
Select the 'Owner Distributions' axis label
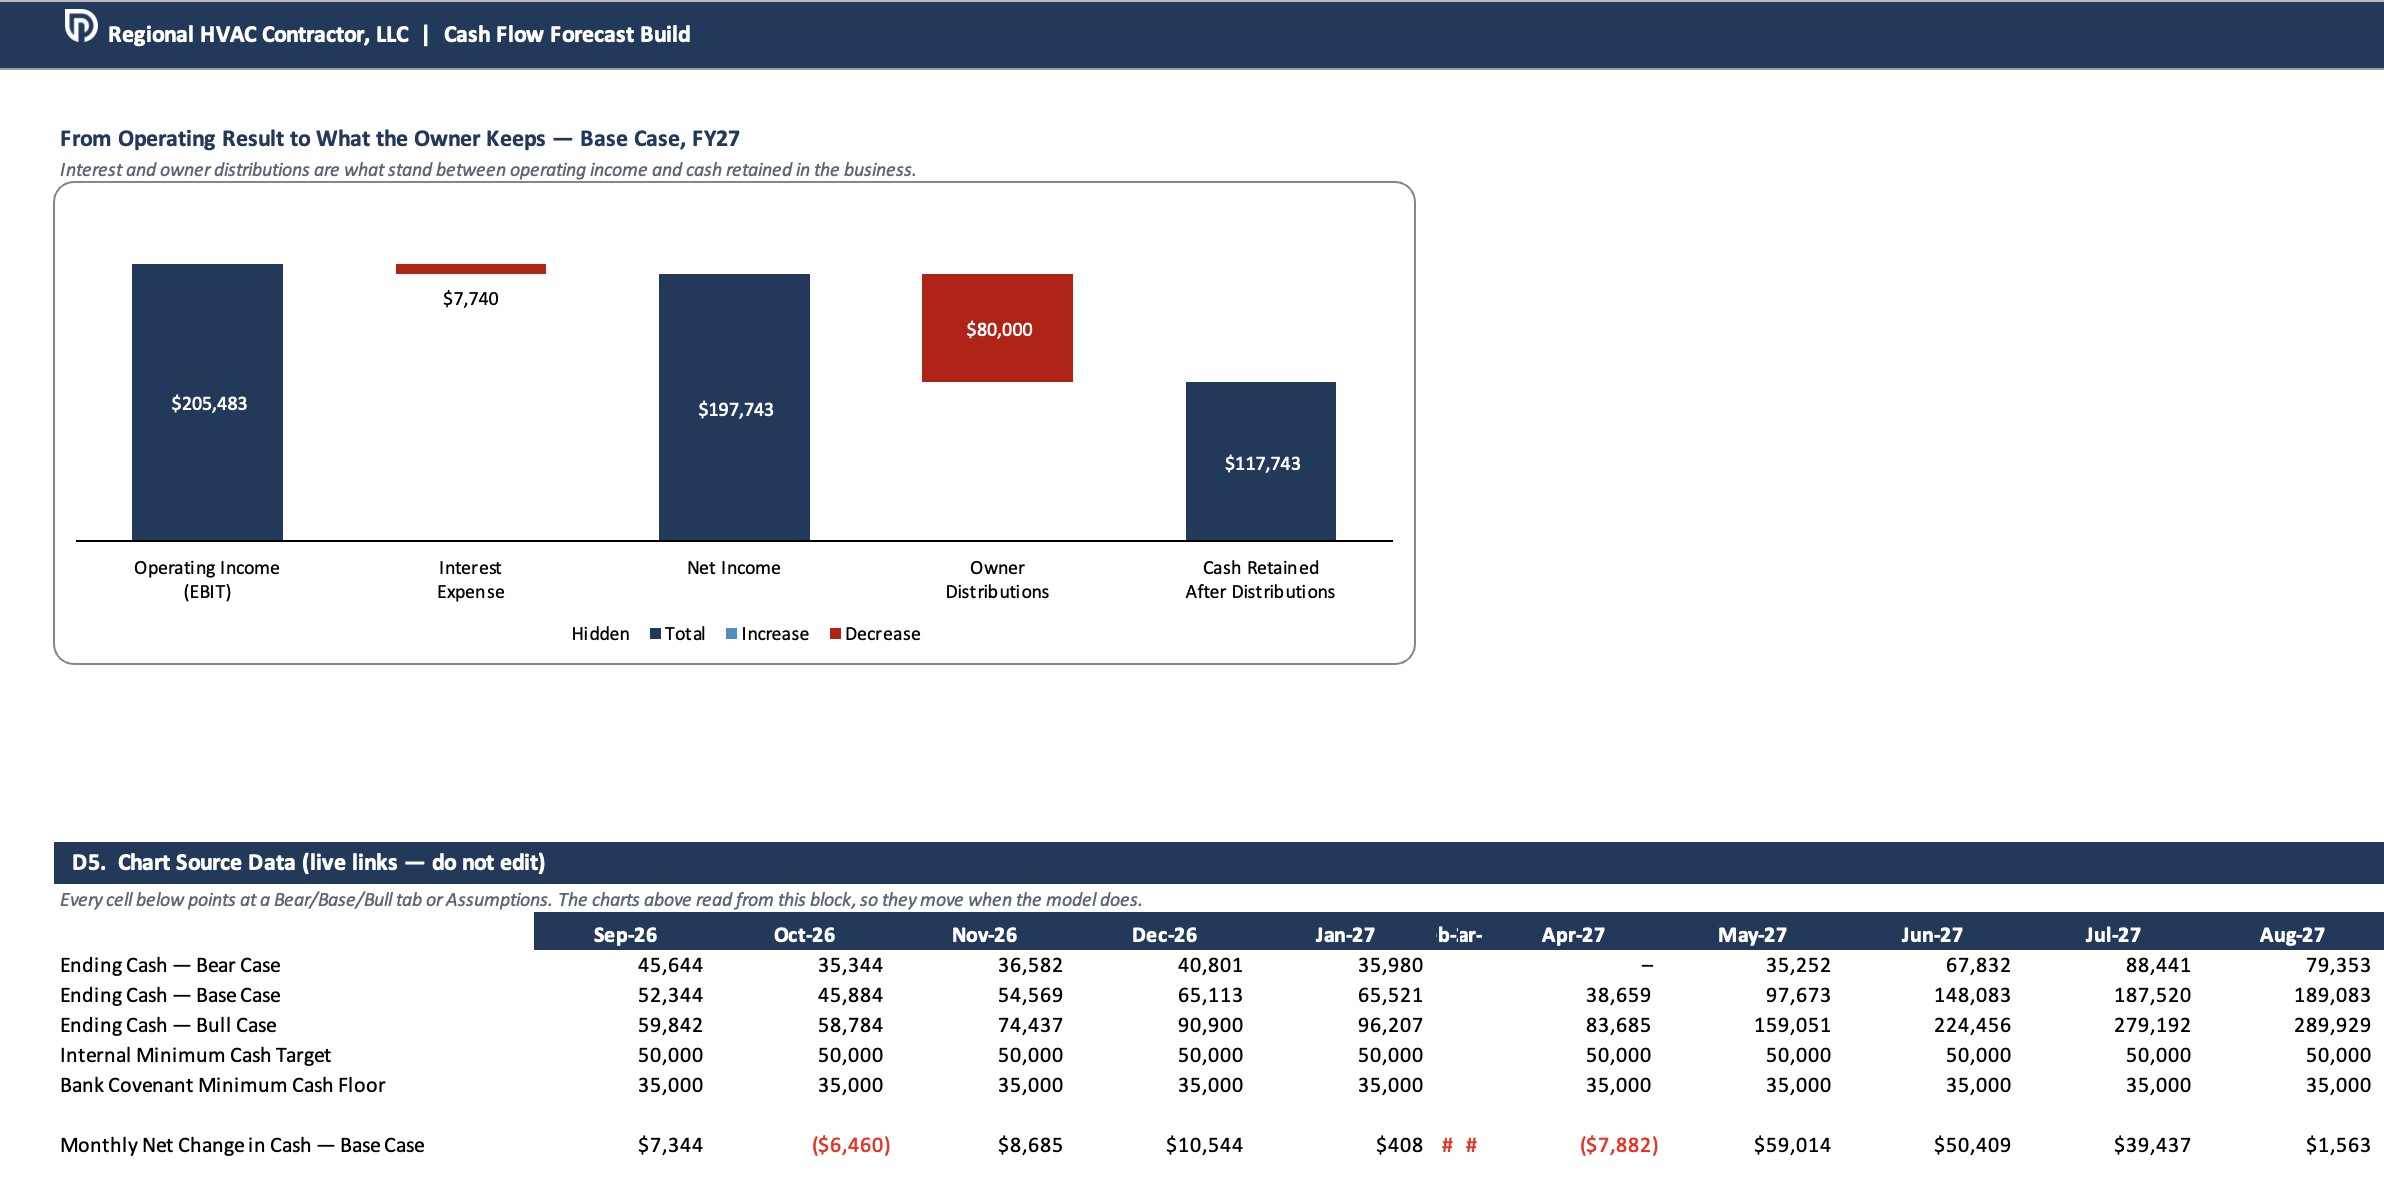[997, 580]
